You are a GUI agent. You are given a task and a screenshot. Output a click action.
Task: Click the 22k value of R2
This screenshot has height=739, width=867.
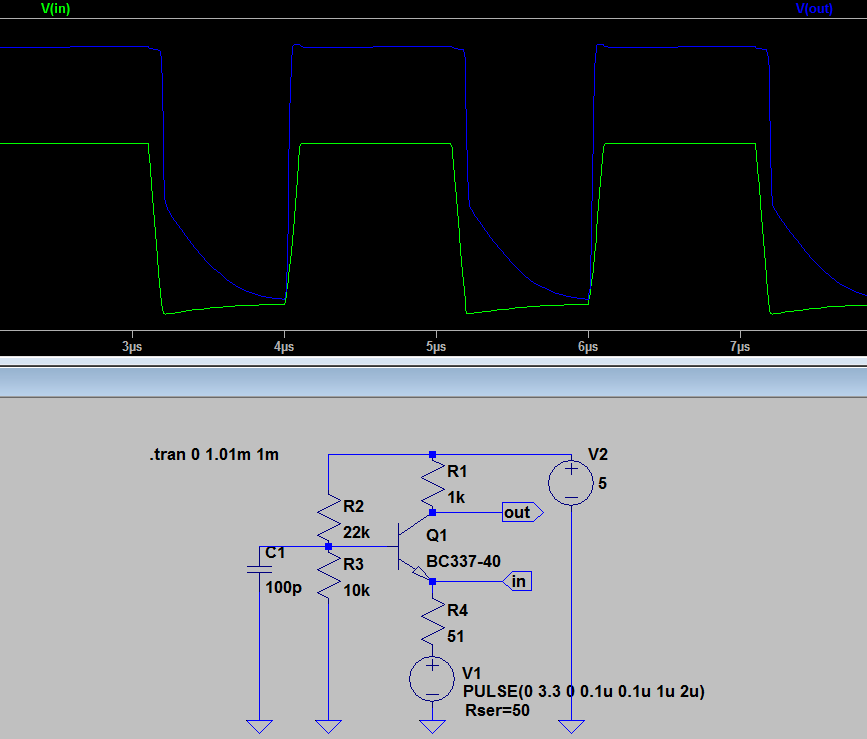356,532
